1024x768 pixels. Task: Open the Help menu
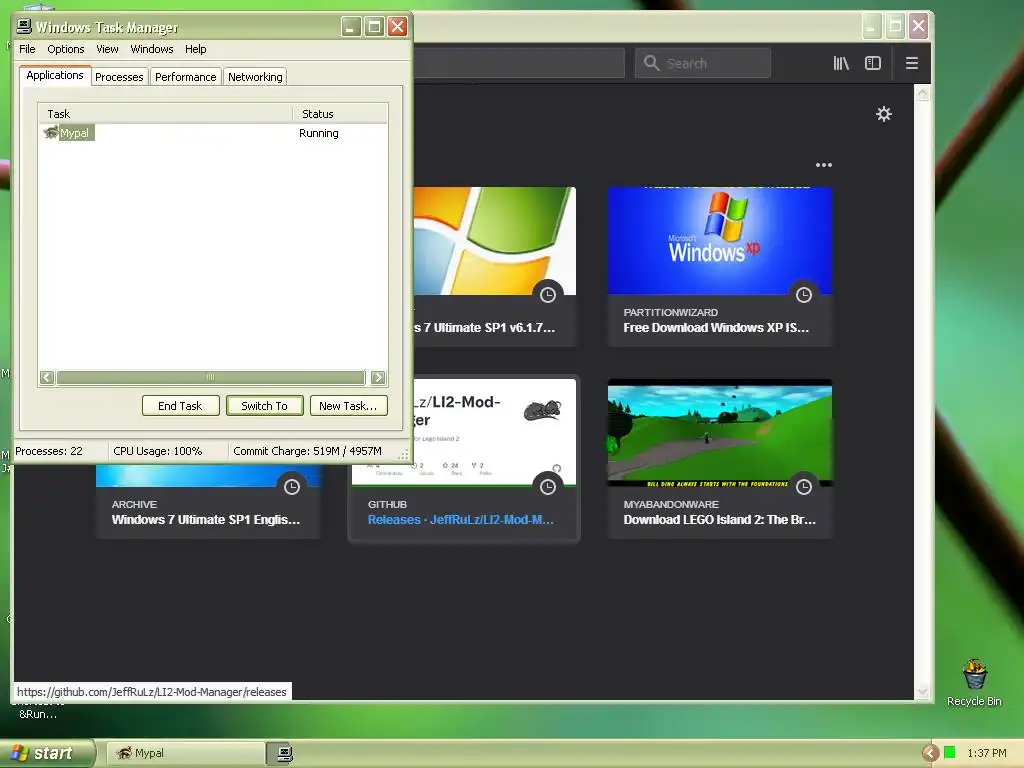click(195, 49)
